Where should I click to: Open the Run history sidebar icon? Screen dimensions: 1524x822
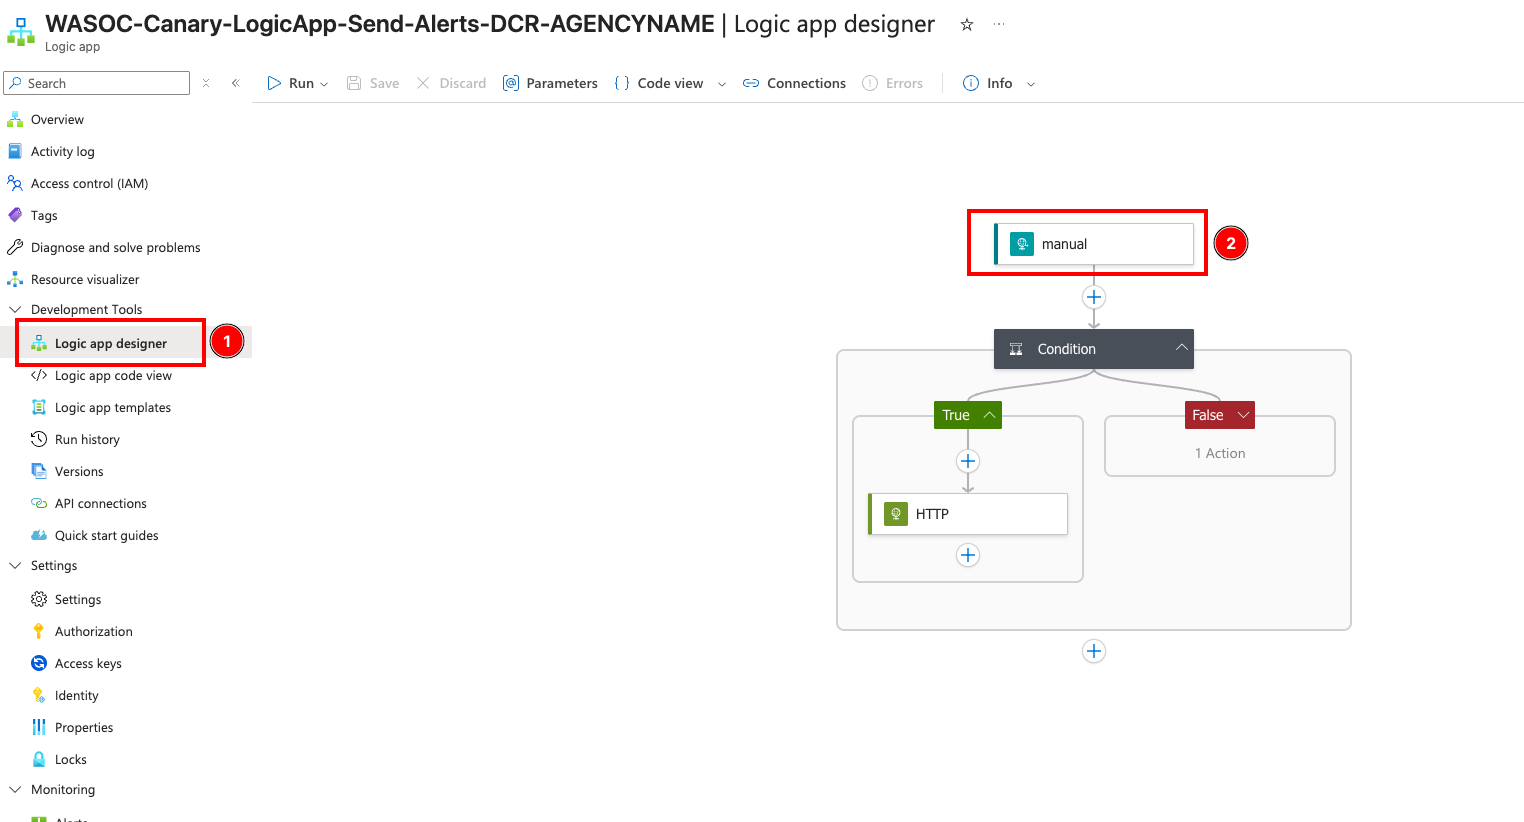point(37,439)
